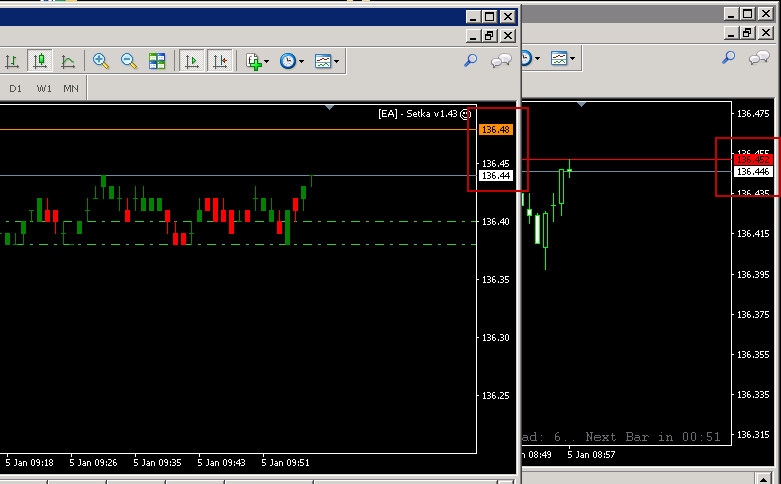Click the chart shift triangle marker on left chart
The height and width of the screenshot is (484, 781).
tap(329, 107)
